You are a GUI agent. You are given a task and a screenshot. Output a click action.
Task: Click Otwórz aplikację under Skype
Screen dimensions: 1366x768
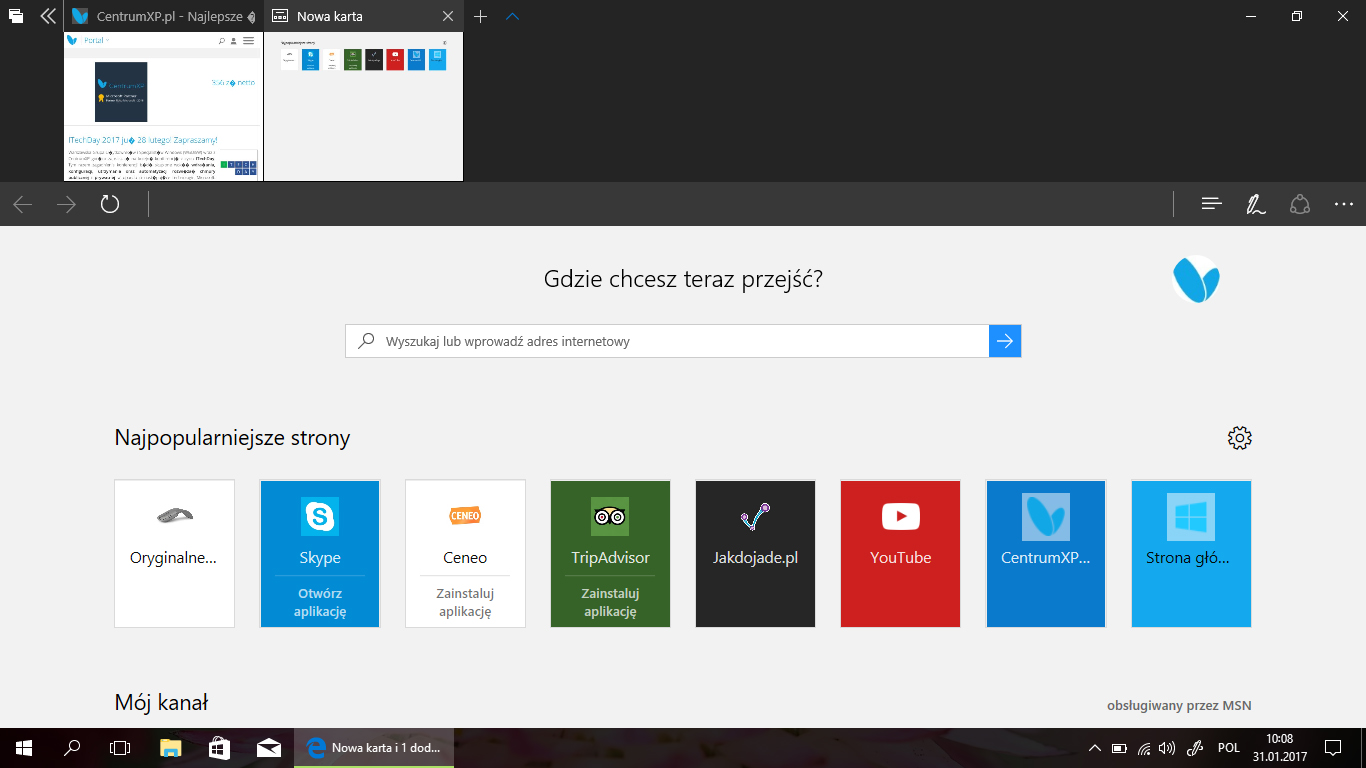320,602
